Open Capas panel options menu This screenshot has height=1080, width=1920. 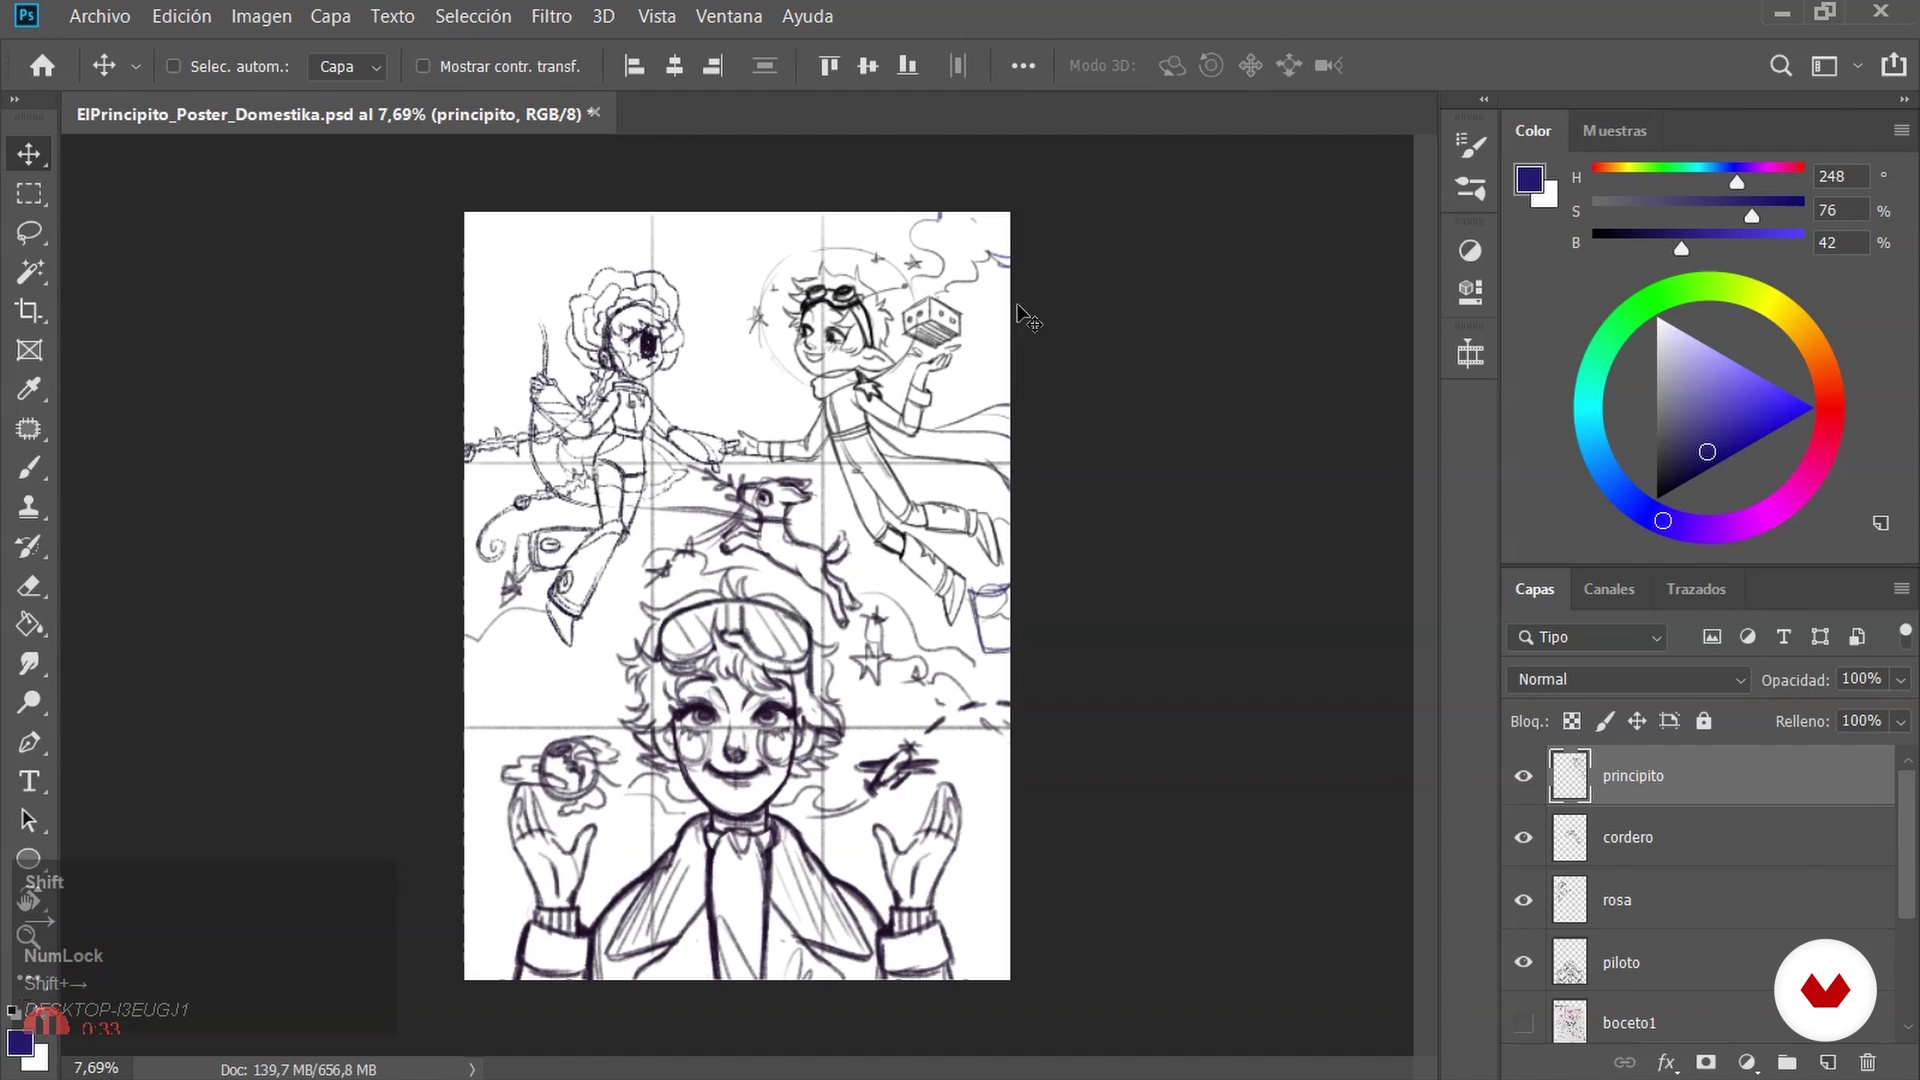[1901, 589]
